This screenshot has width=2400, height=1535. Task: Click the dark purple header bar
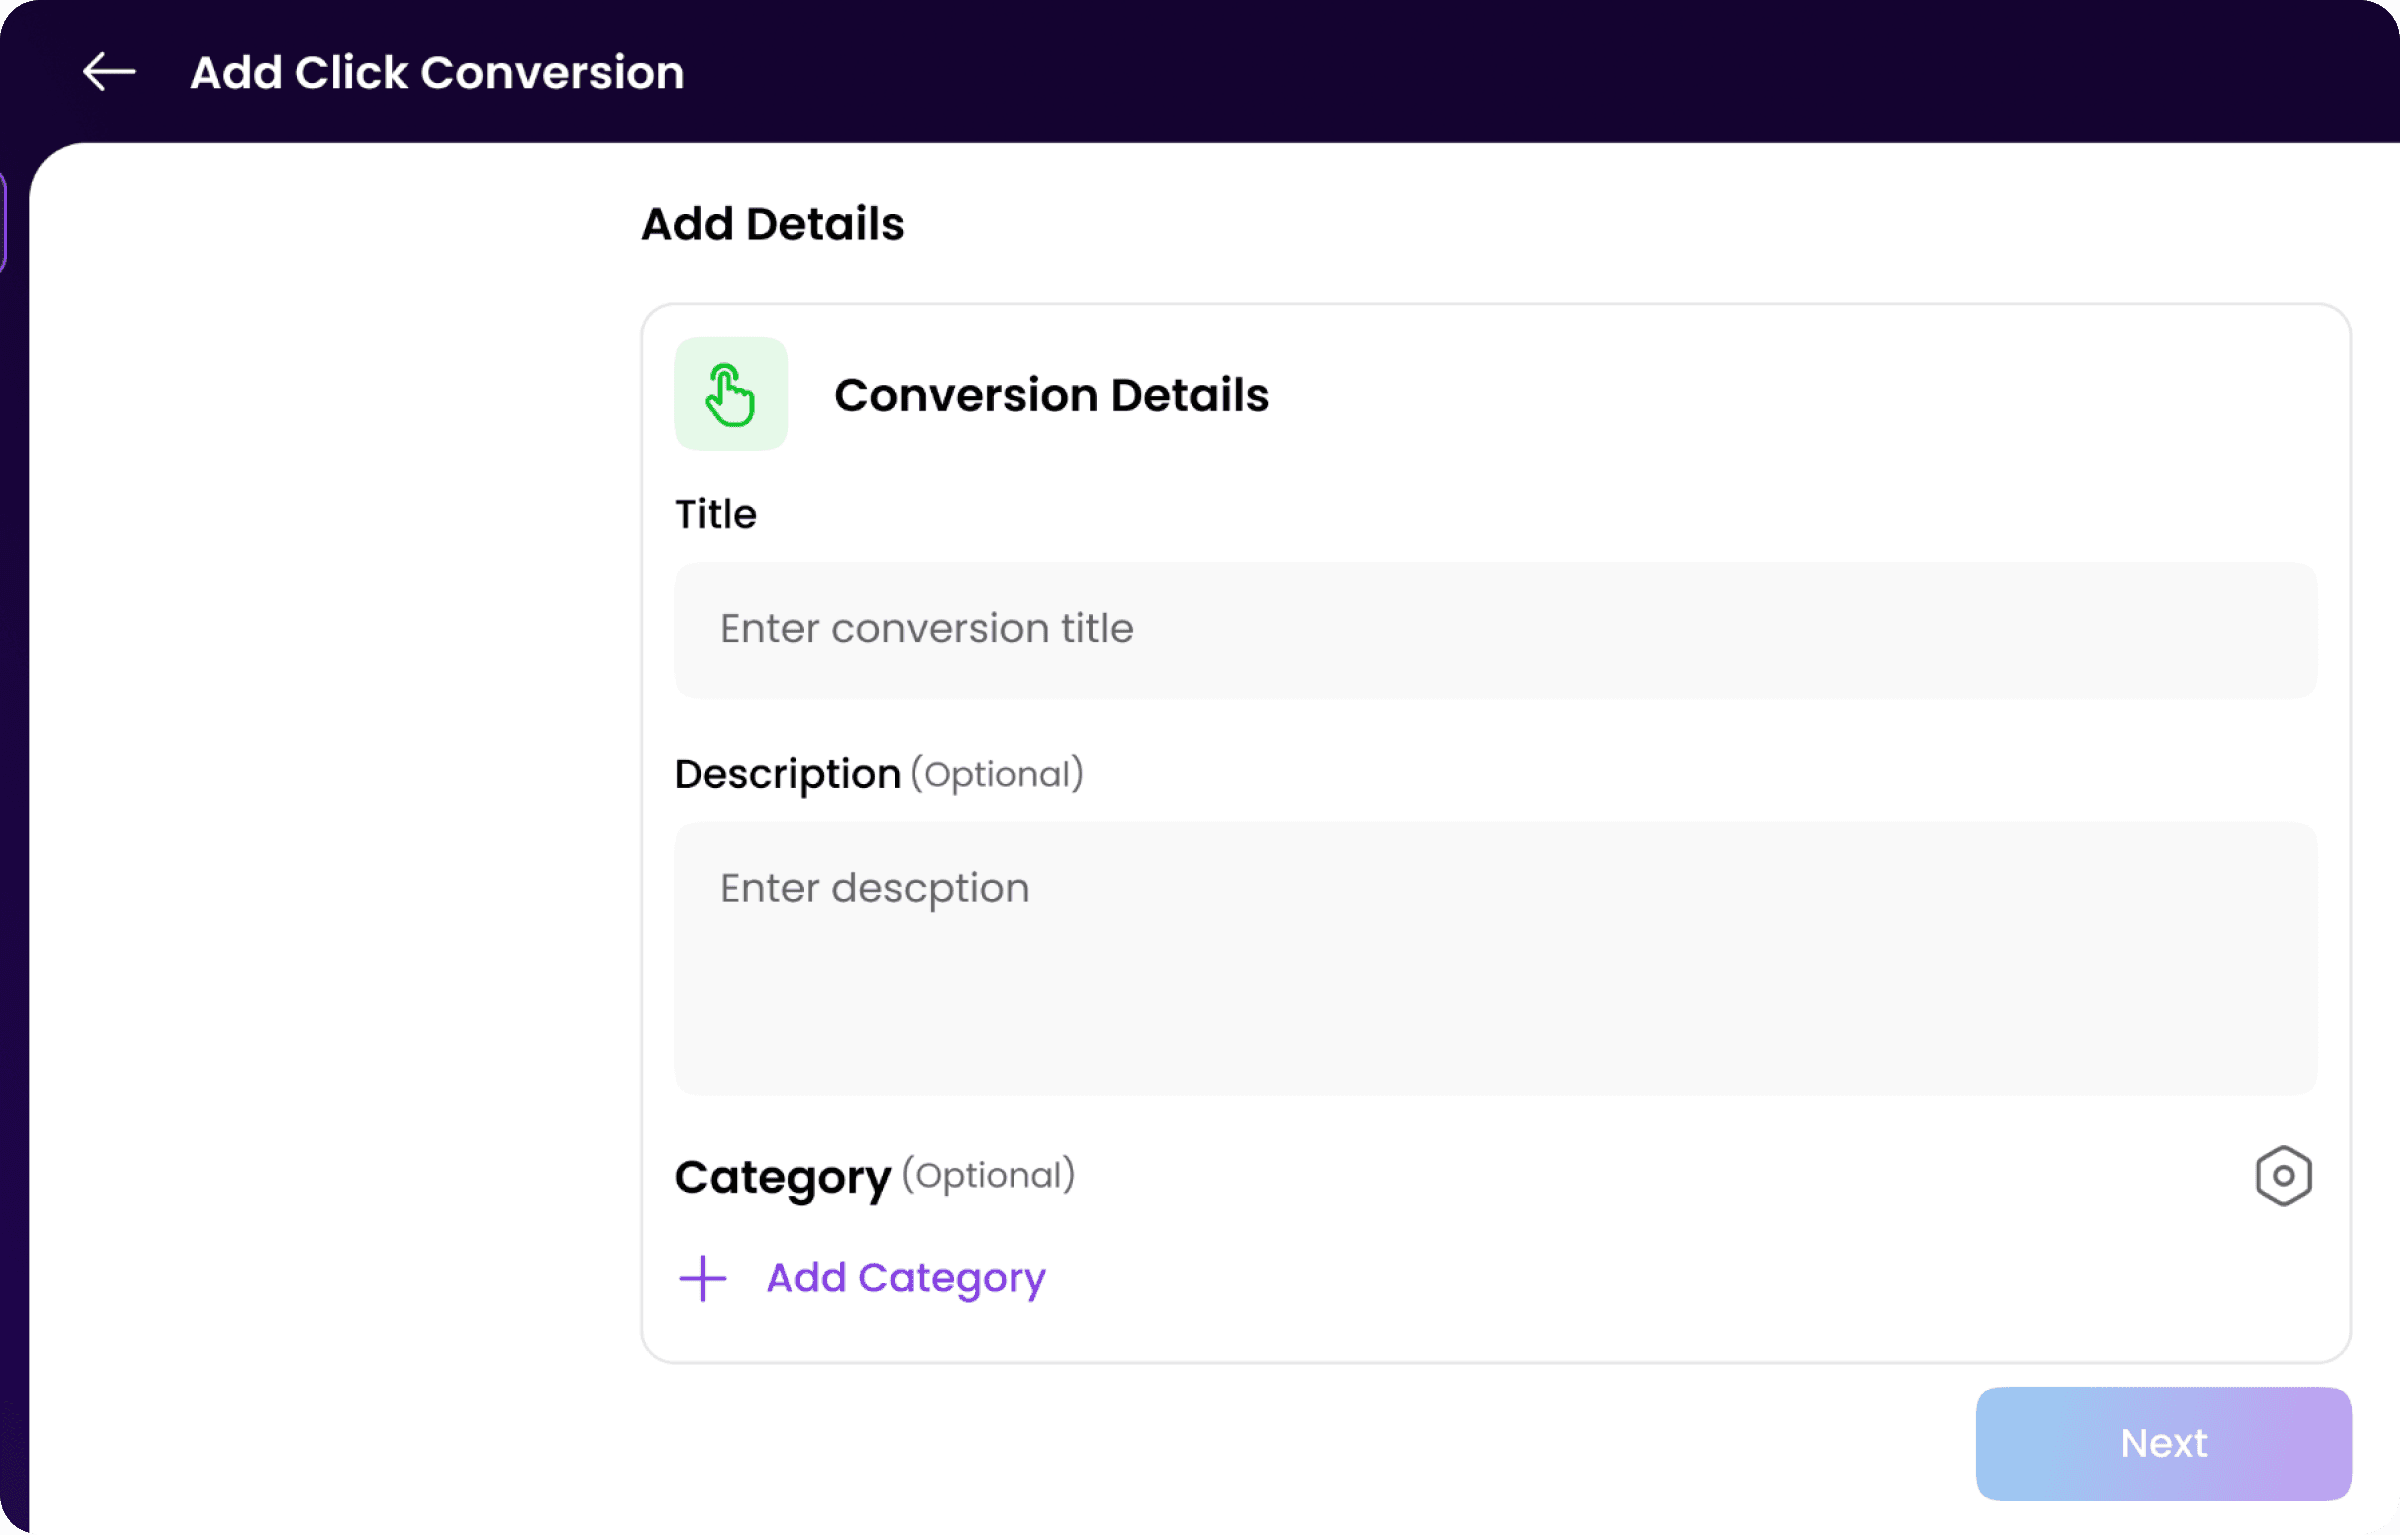click(x=1500, y=70)
